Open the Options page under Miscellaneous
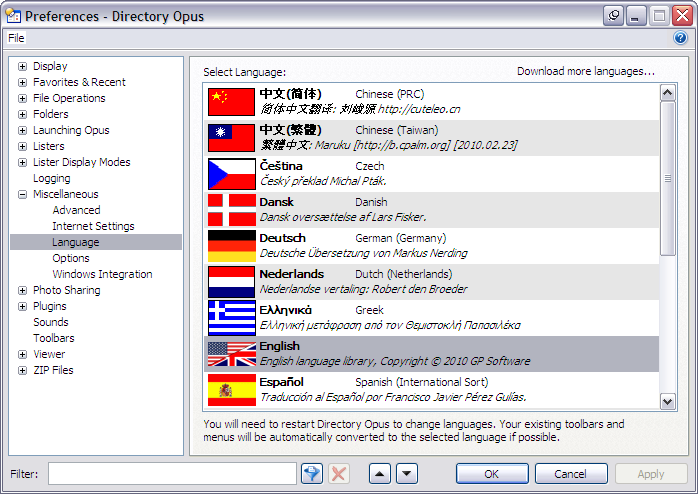698x494 pixels. tap(71, 258)
